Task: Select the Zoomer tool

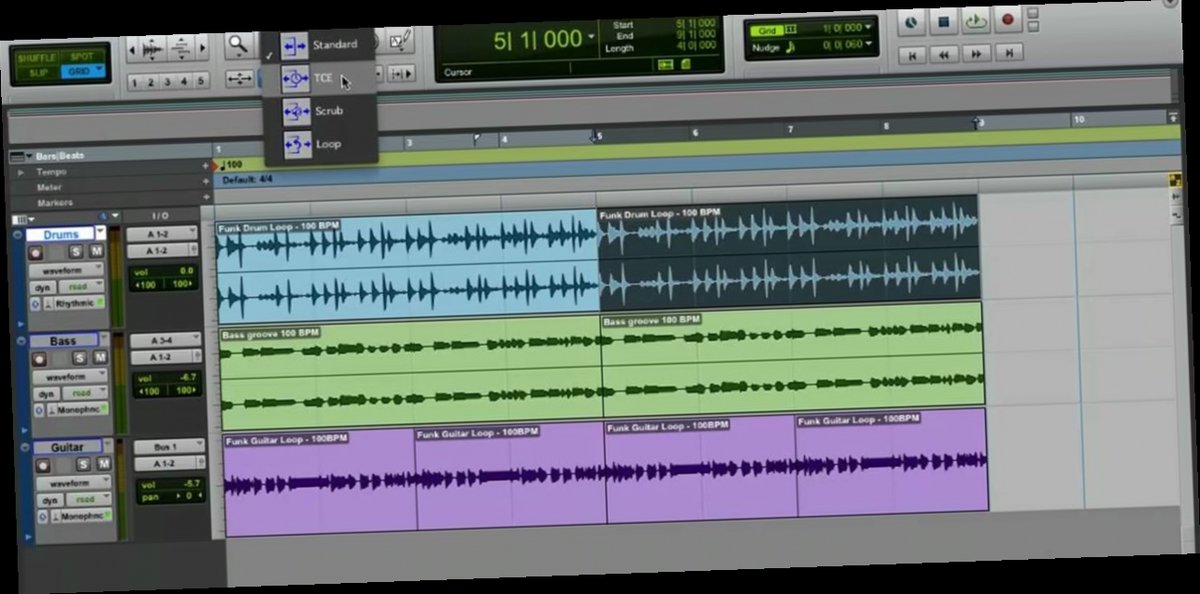Action: coord(237,45)
